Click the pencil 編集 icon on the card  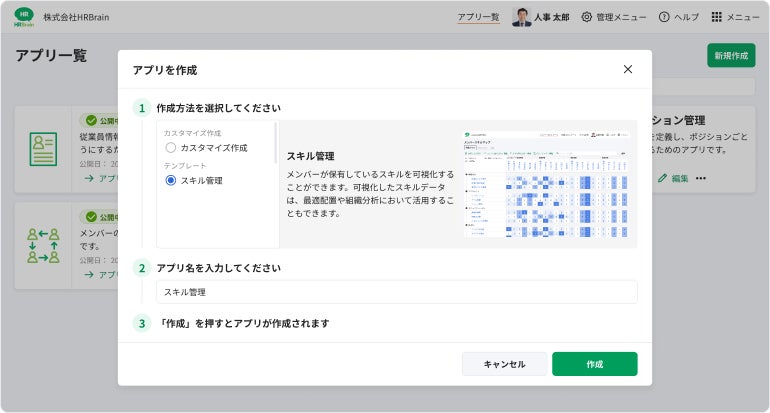[x=662, y=178]
